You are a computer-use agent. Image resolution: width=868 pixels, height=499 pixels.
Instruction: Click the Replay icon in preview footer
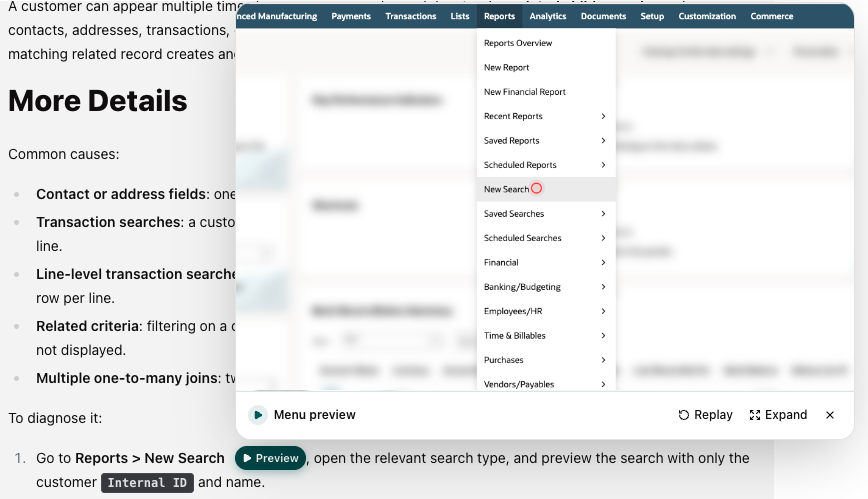tap(684, 415)
